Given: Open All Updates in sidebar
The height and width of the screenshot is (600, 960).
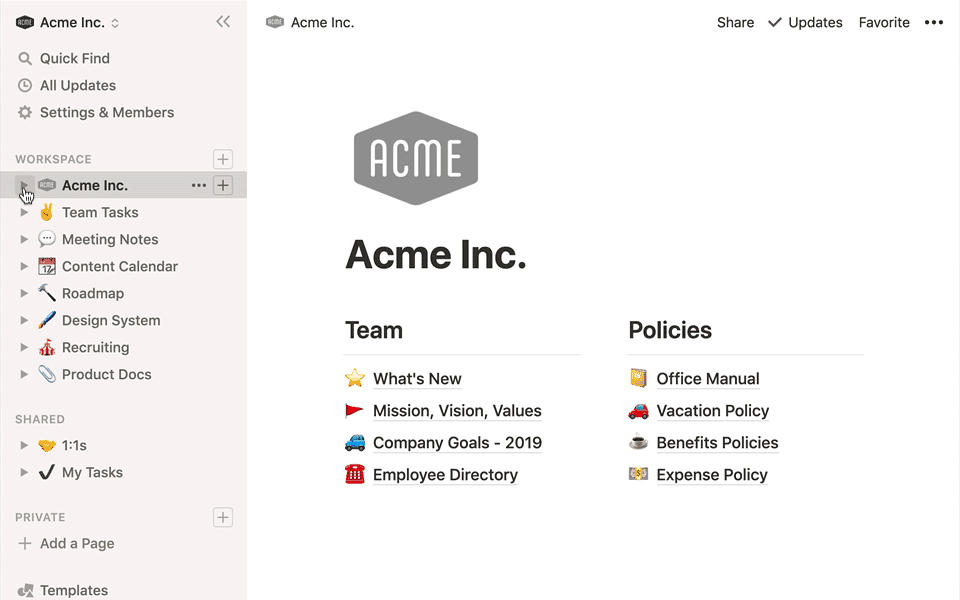Looking at the screenshot, I should point(77,85).
